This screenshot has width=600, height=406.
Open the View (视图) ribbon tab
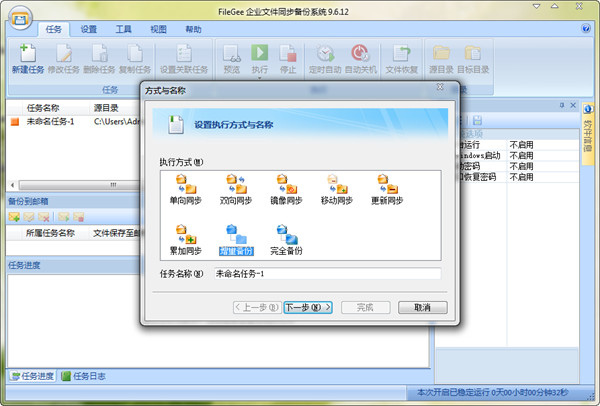[158, 29]
